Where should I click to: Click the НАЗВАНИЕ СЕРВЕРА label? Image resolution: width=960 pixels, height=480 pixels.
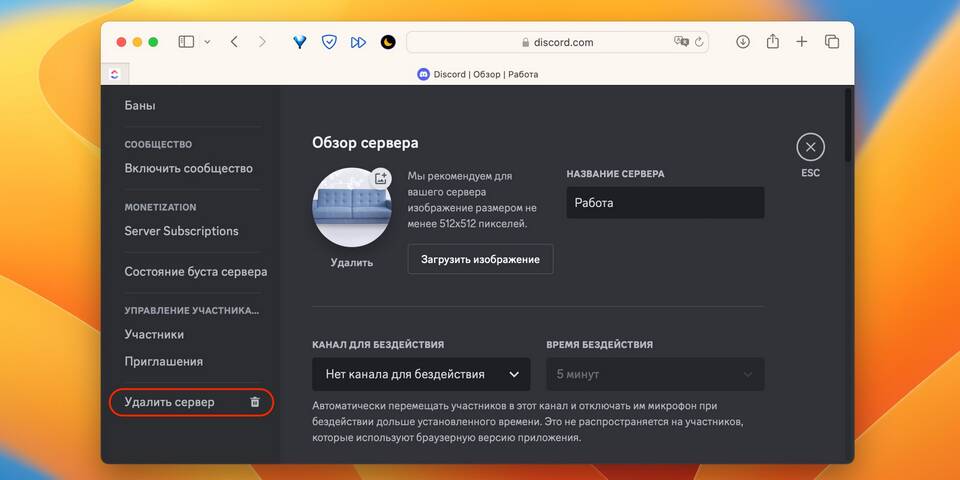click(x=615, y=174)
